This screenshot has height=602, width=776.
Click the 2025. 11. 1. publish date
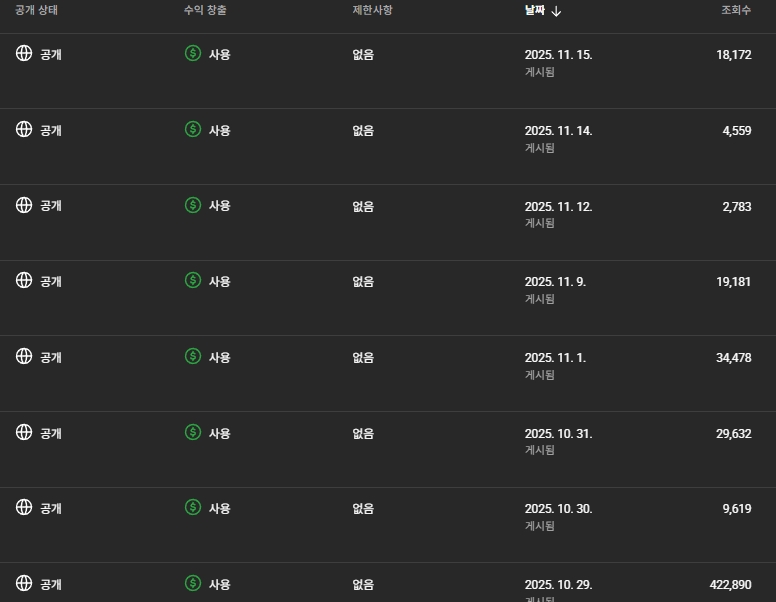555,357
